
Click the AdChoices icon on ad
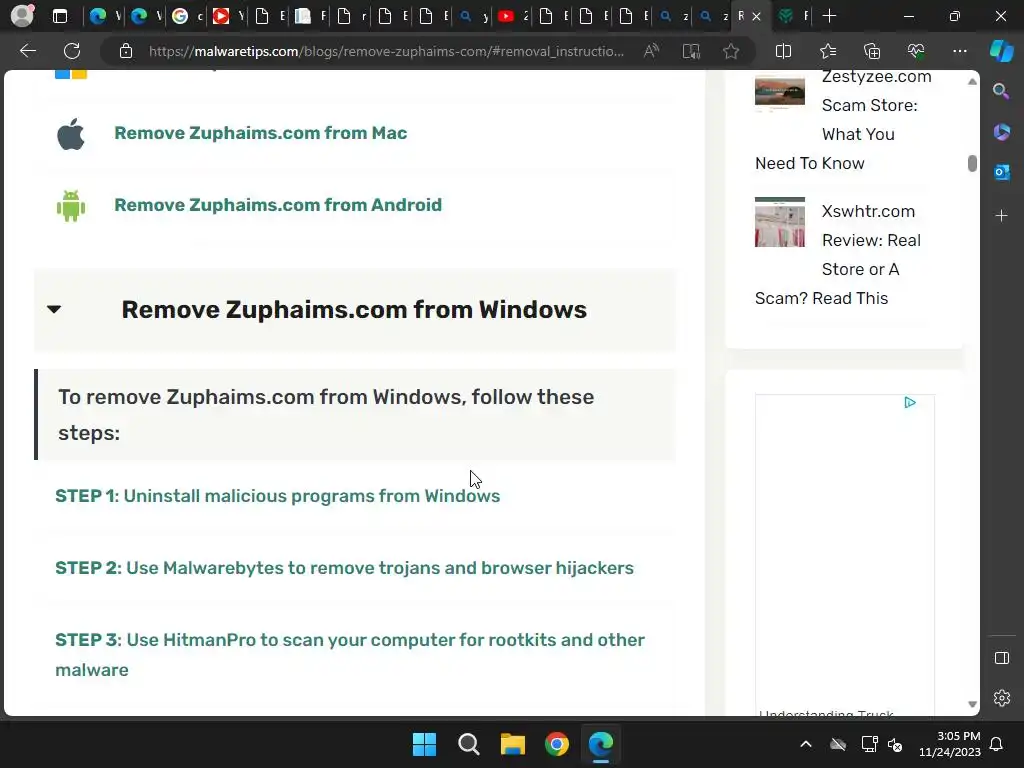[x=910, y=402]
